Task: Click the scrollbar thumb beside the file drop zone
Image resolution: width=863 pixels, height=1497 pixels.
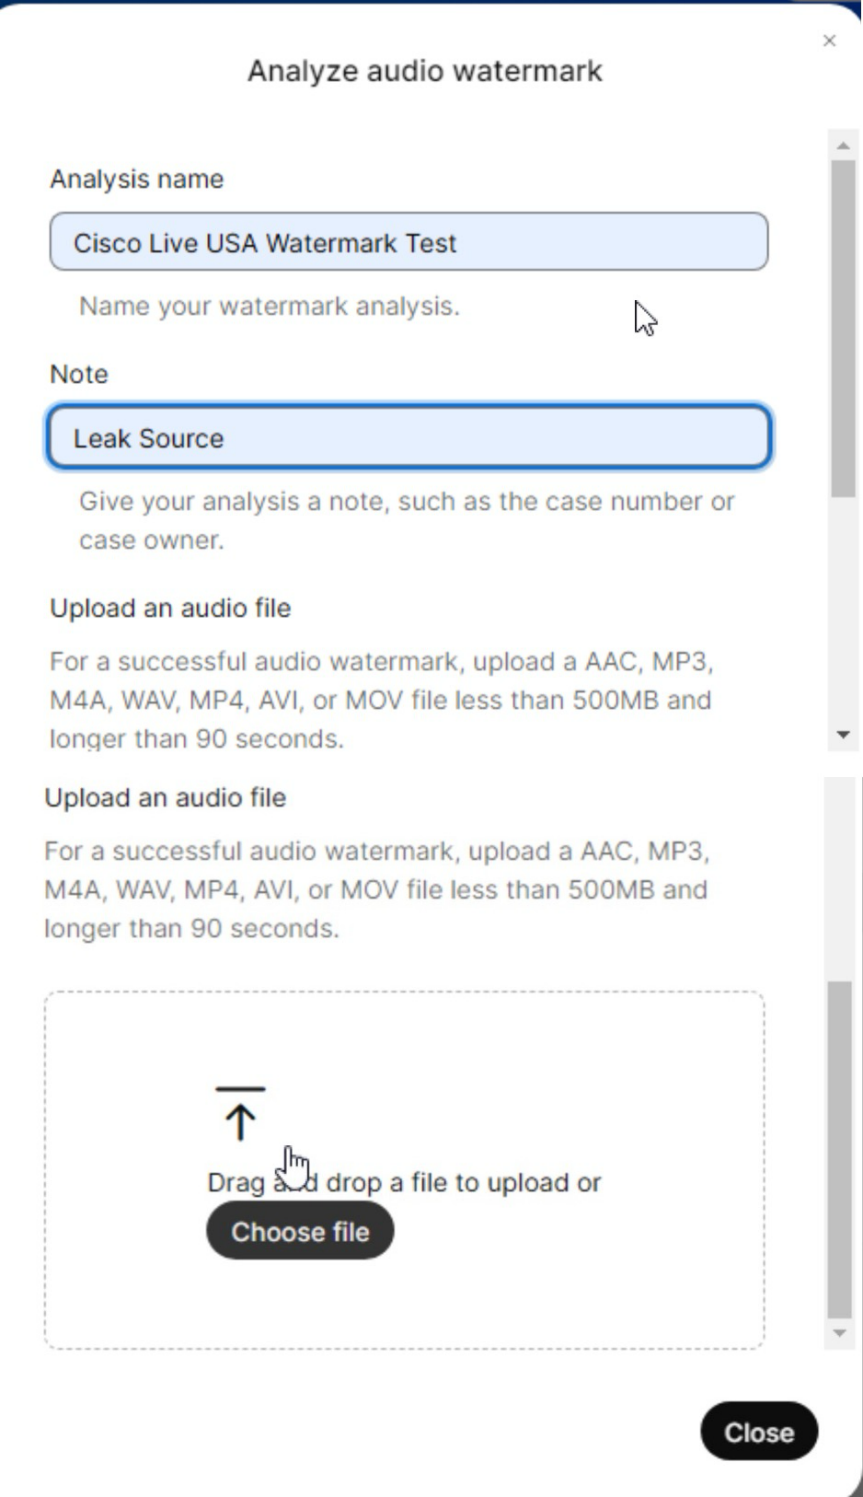Action: 839,1150
